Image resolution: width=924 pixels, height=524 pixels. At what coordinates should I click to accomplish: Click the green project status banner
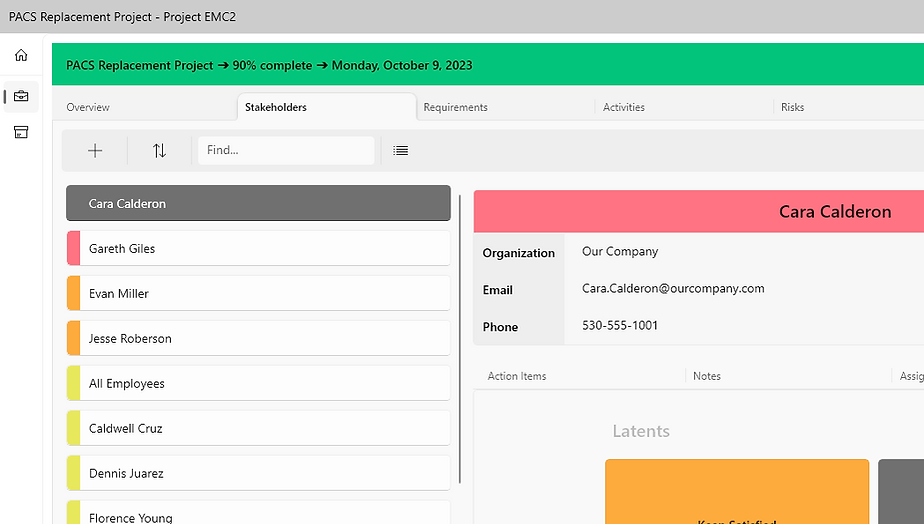point(488,65)
